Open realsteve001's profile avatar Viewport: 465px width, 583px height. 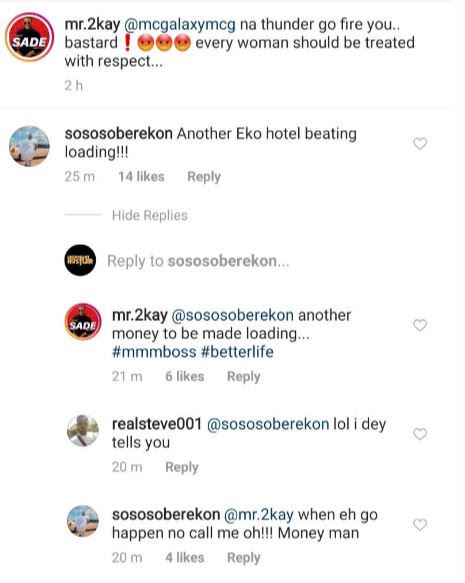point(83,430)
